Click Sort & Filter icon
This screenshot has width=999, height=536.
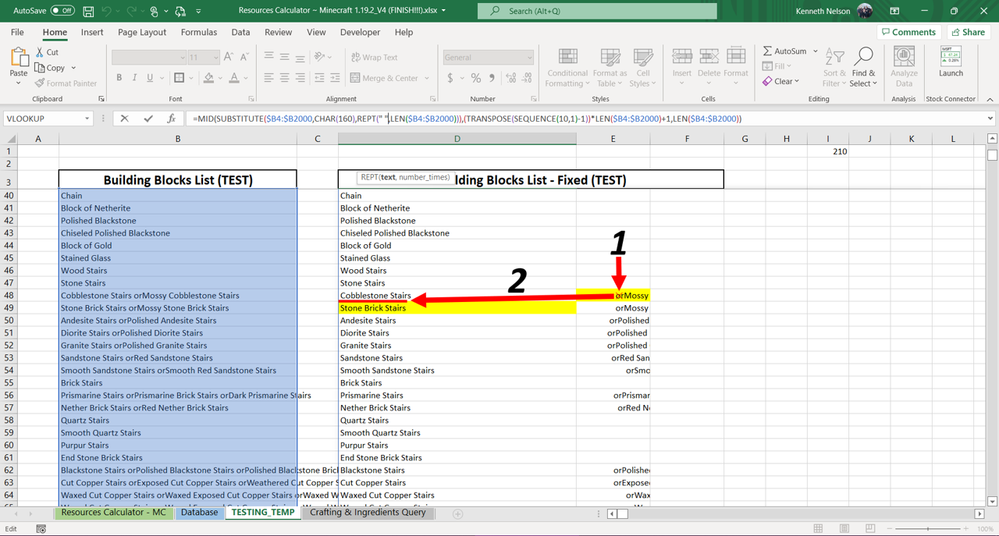click(834, 57)
